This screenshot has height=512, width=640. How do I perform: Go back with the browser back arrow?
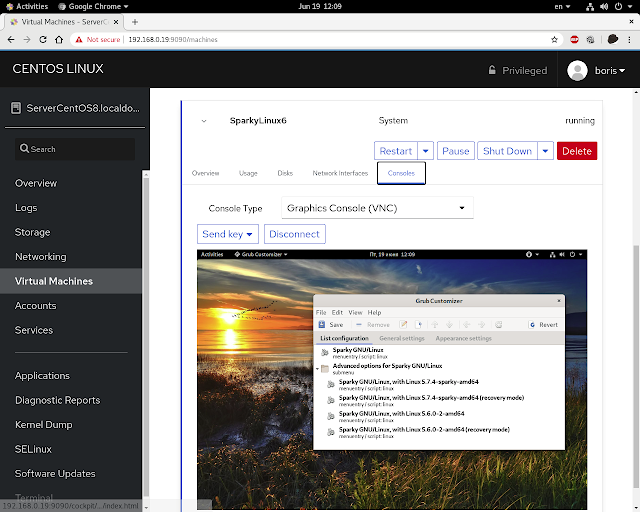11,40
